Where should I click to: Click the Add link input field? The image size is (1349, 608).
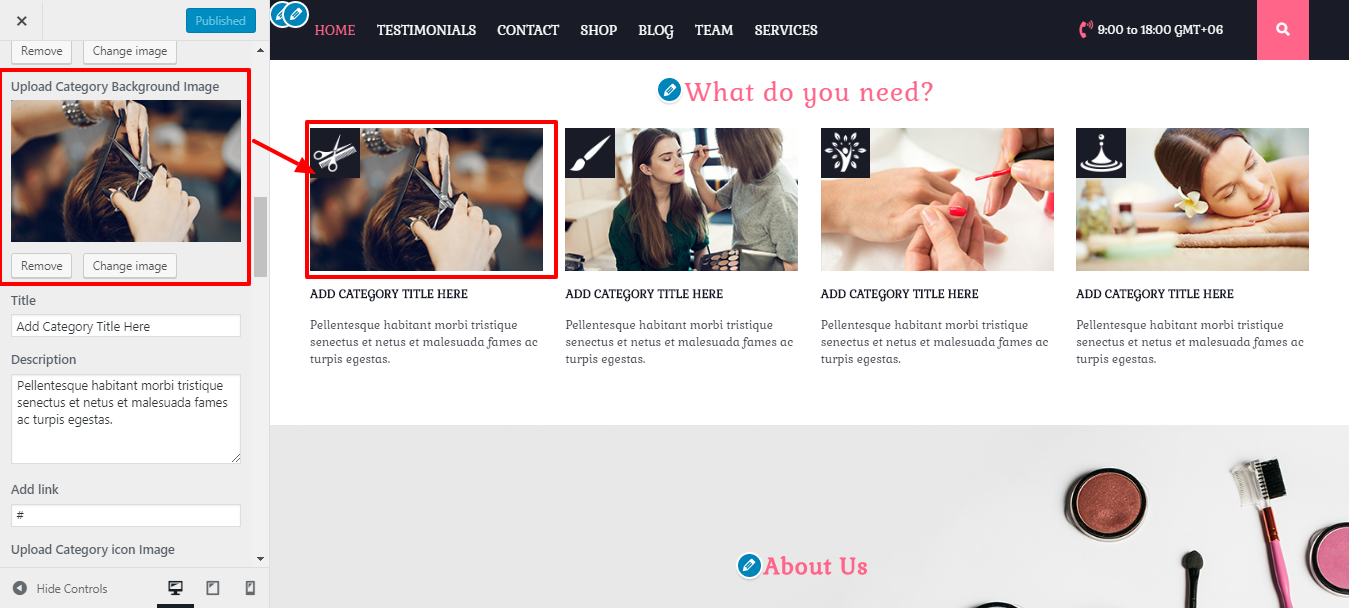pos(126,515)
